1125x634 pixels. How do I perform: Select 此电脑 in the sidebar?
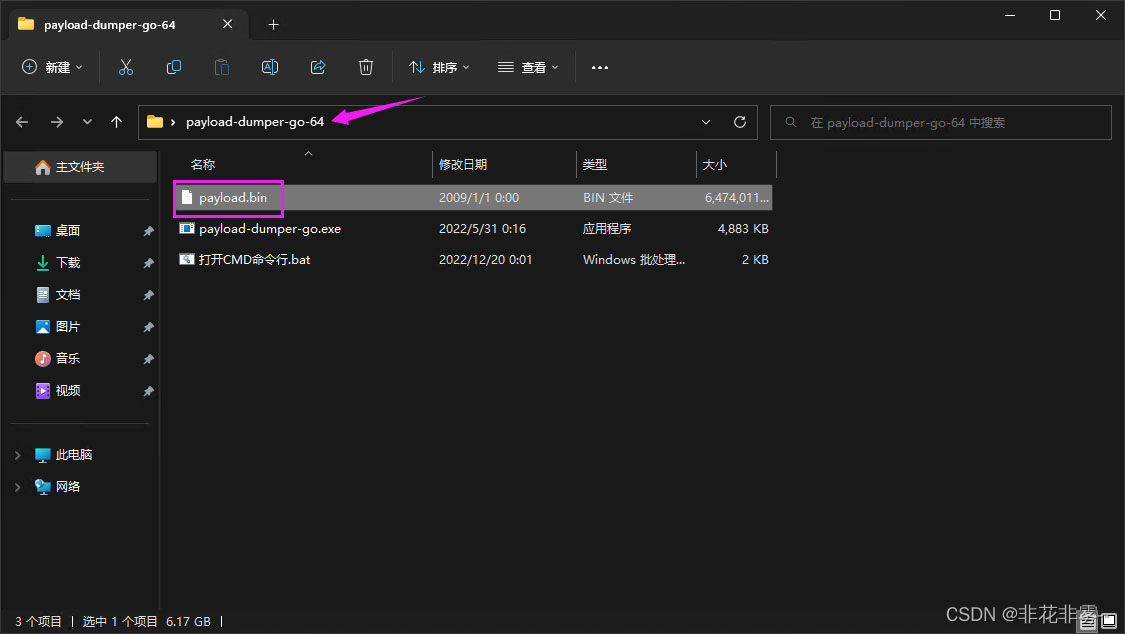[x=74, y=455]
